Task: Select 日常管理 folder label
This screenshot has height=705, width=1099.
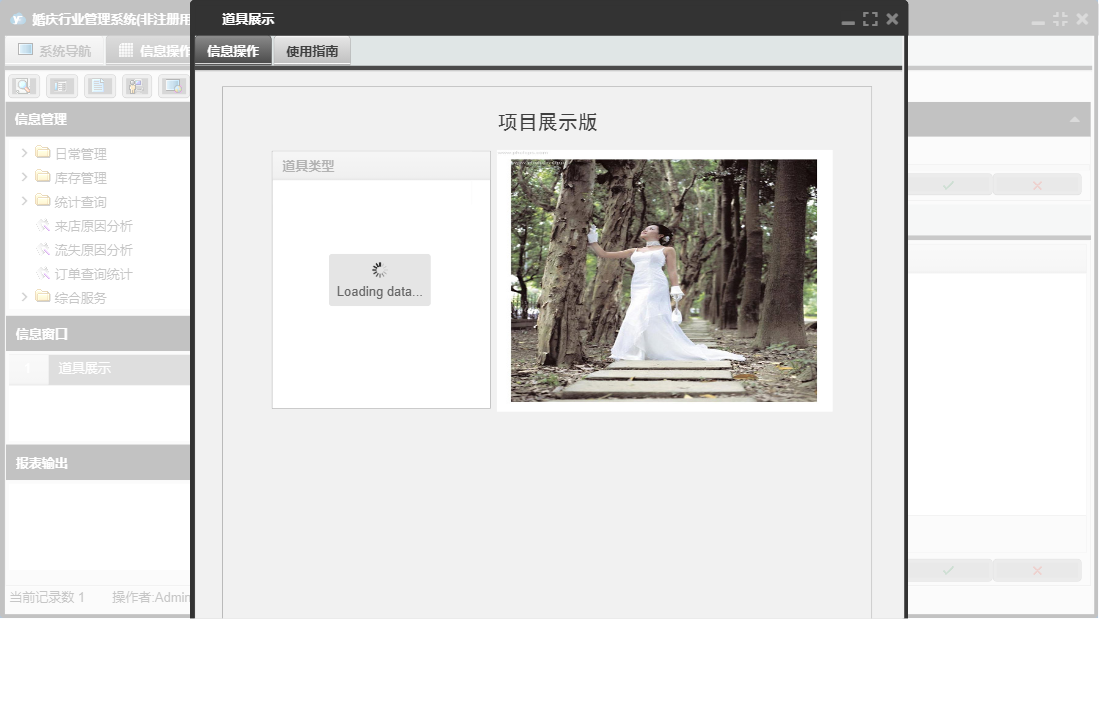Action: (x=81, y=153)
